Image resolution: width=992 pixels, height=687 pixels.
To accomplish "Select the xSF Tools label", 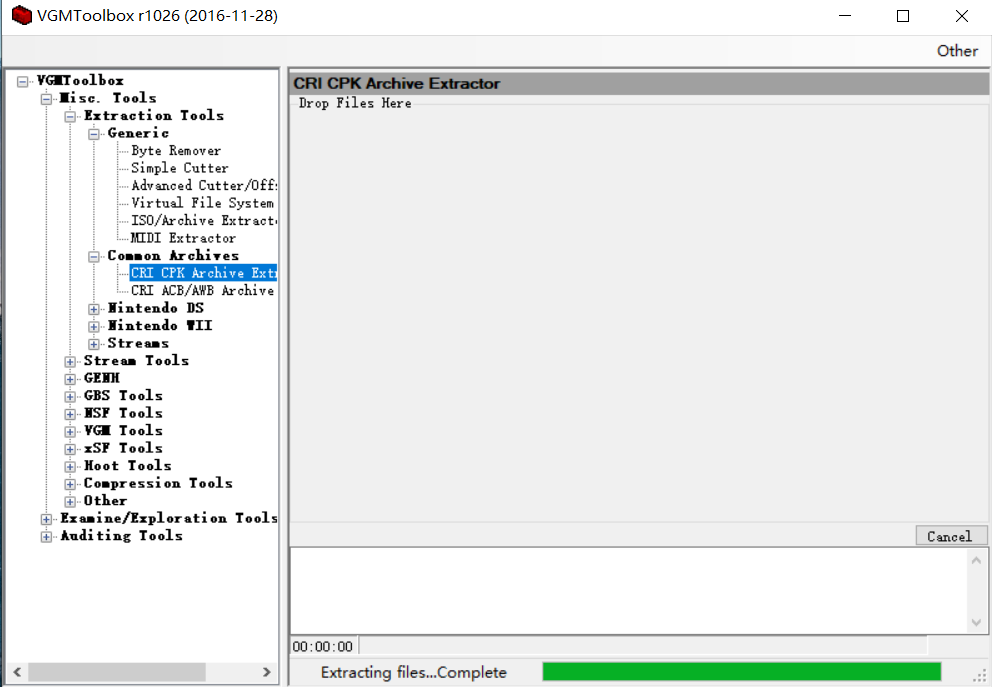I will (x=123, y=448).
